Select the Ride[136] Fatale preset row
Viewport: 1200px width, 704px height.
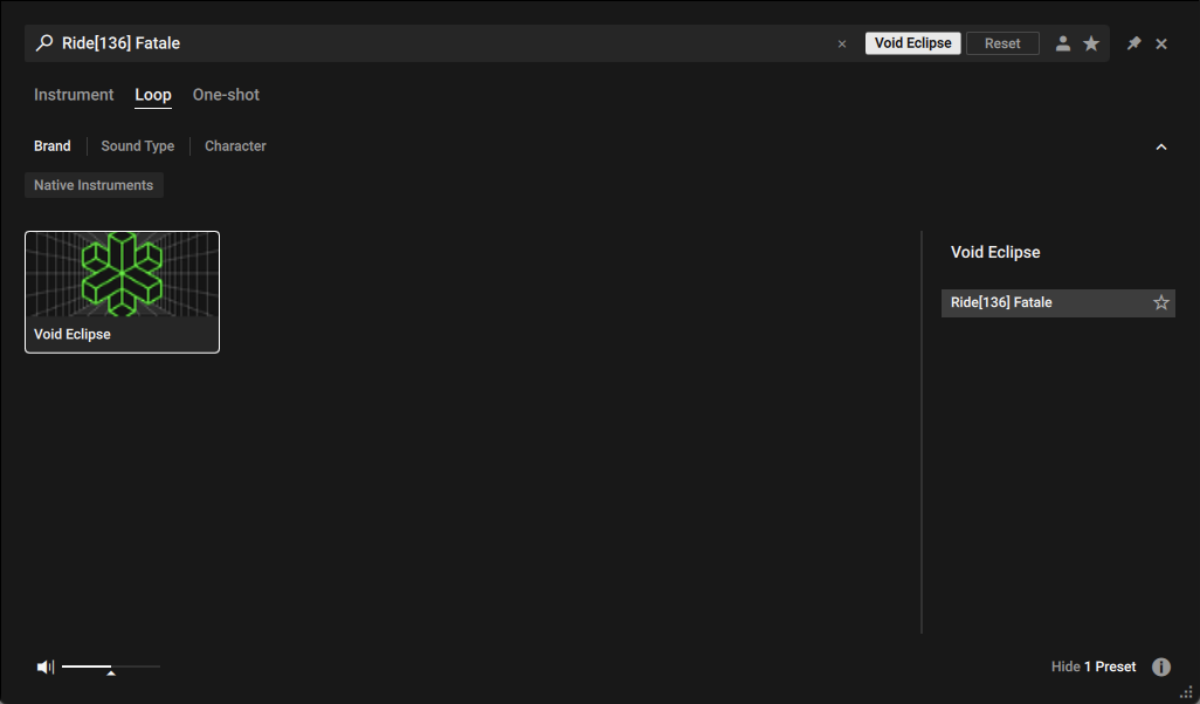tap(1058, 303)
